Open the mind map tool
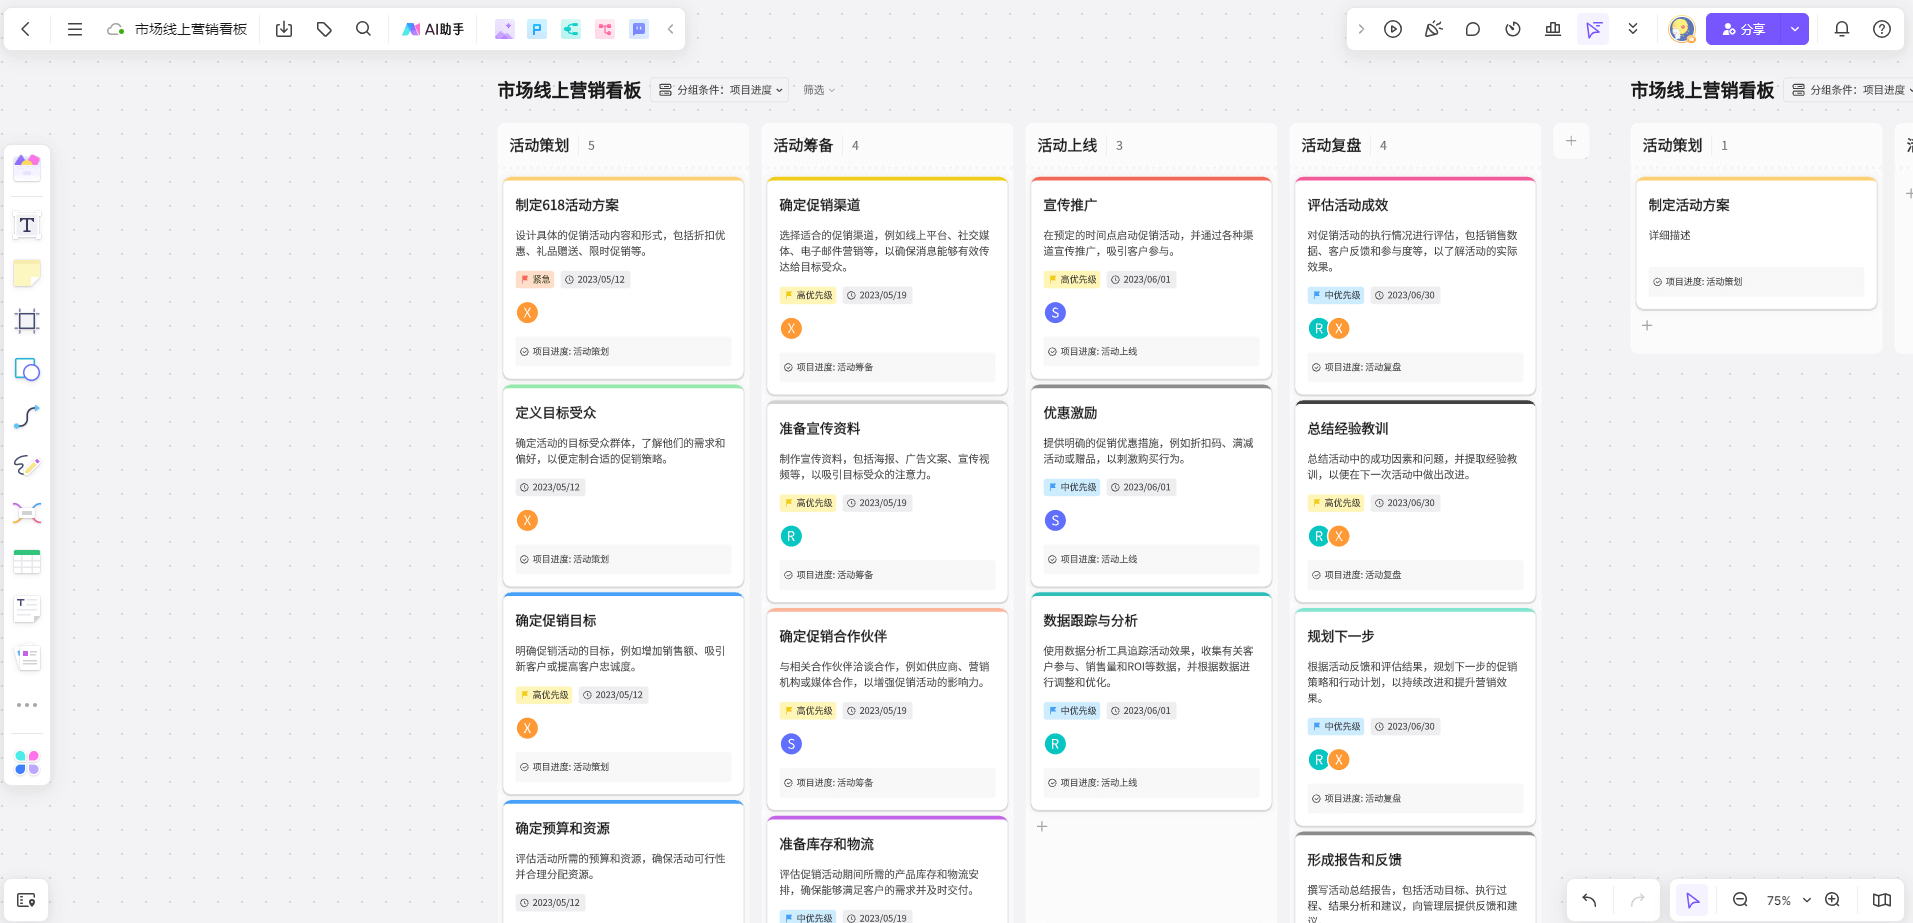The height and width of the screenshot is (923, 1913). [27, 513]
